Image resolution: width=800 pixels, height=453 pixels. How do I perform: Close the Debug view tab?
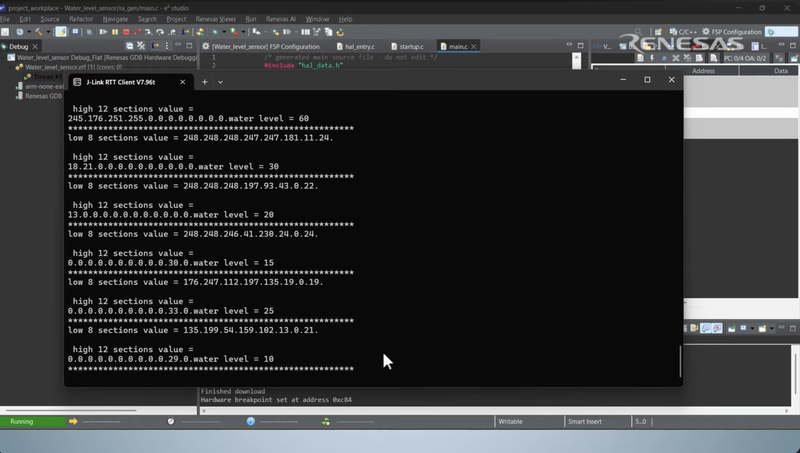35,46
